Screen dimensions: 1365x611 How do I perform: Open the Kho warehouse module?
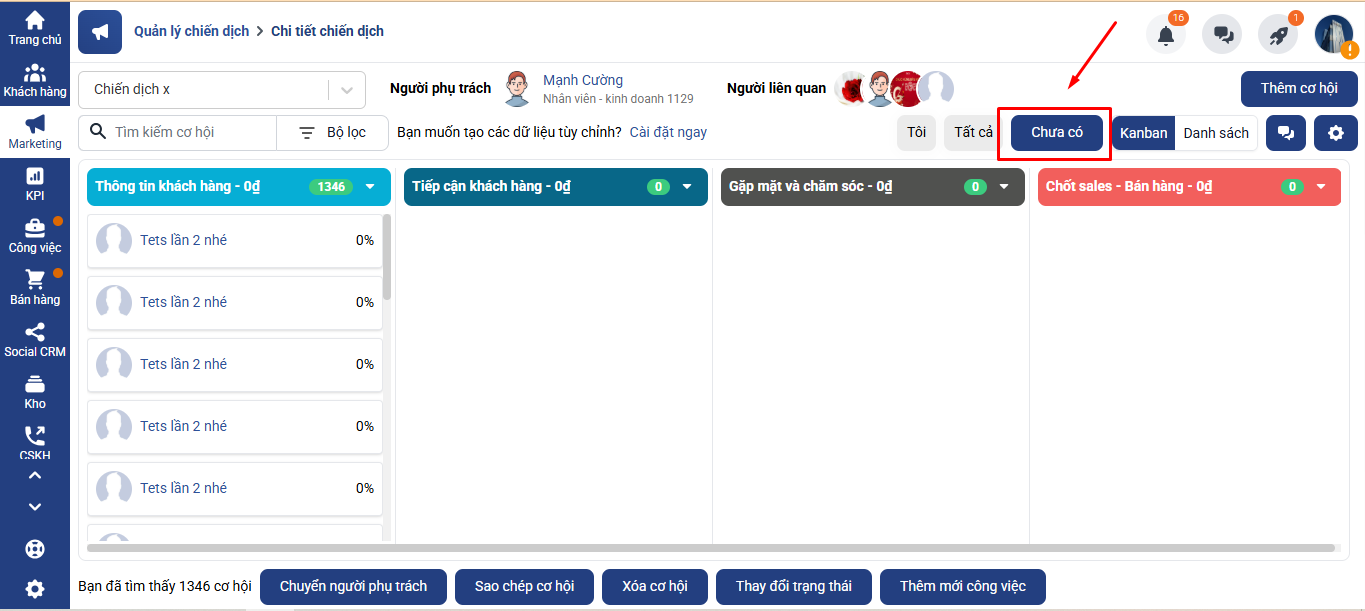click(35, 391)
